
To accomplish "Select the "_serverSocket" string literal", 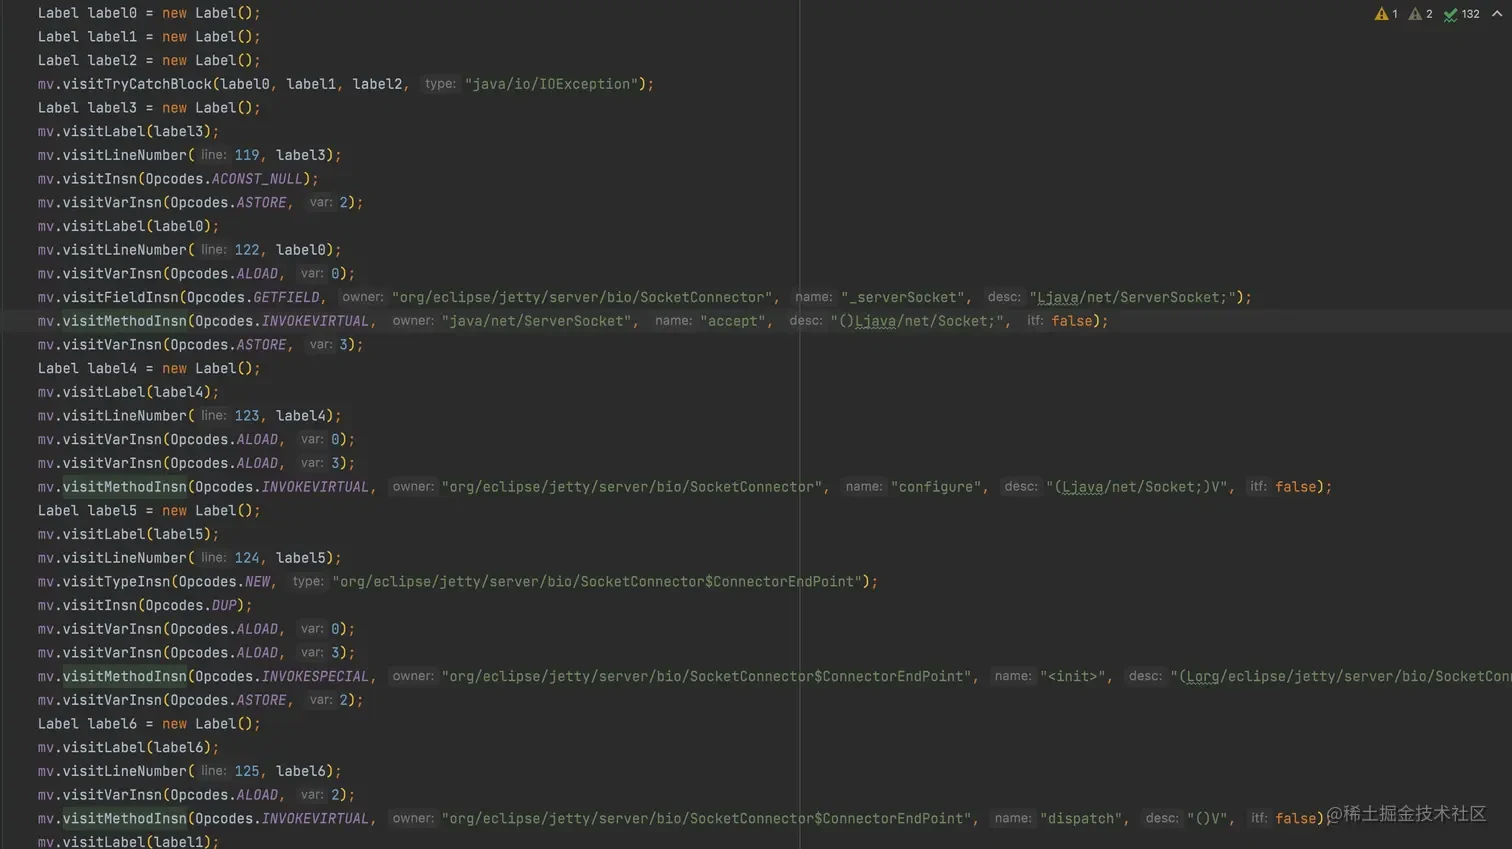I will coord(902,297).
